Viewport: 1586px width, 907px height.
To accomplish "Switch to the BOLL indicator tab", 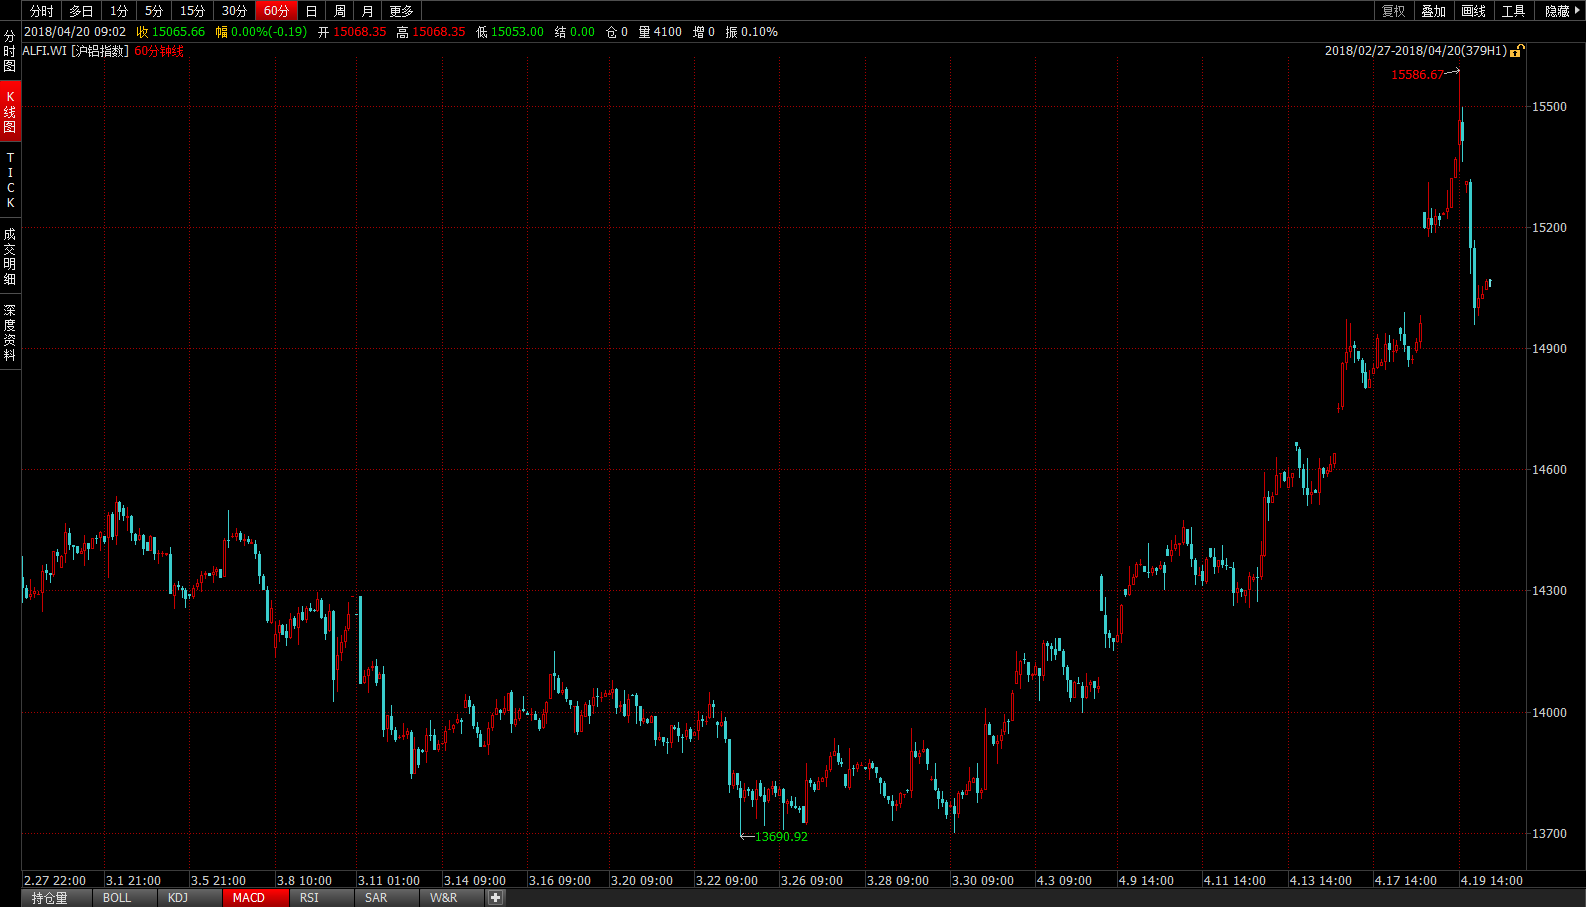I will click(x=117, y=898).
